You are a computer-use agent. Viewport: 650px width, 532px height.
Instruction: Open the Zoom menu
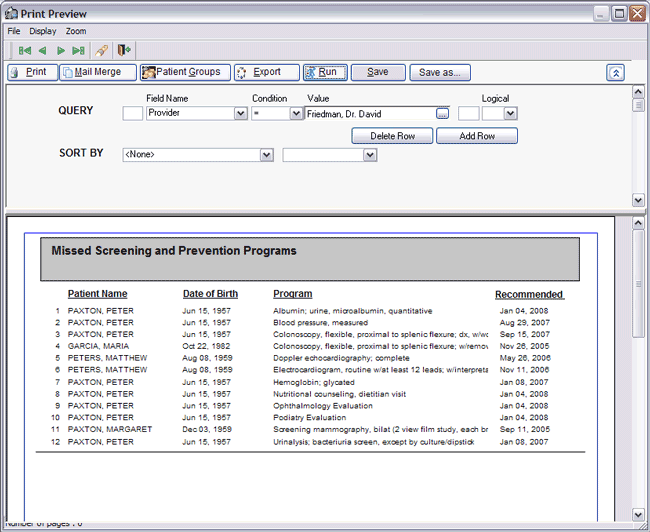76,31
